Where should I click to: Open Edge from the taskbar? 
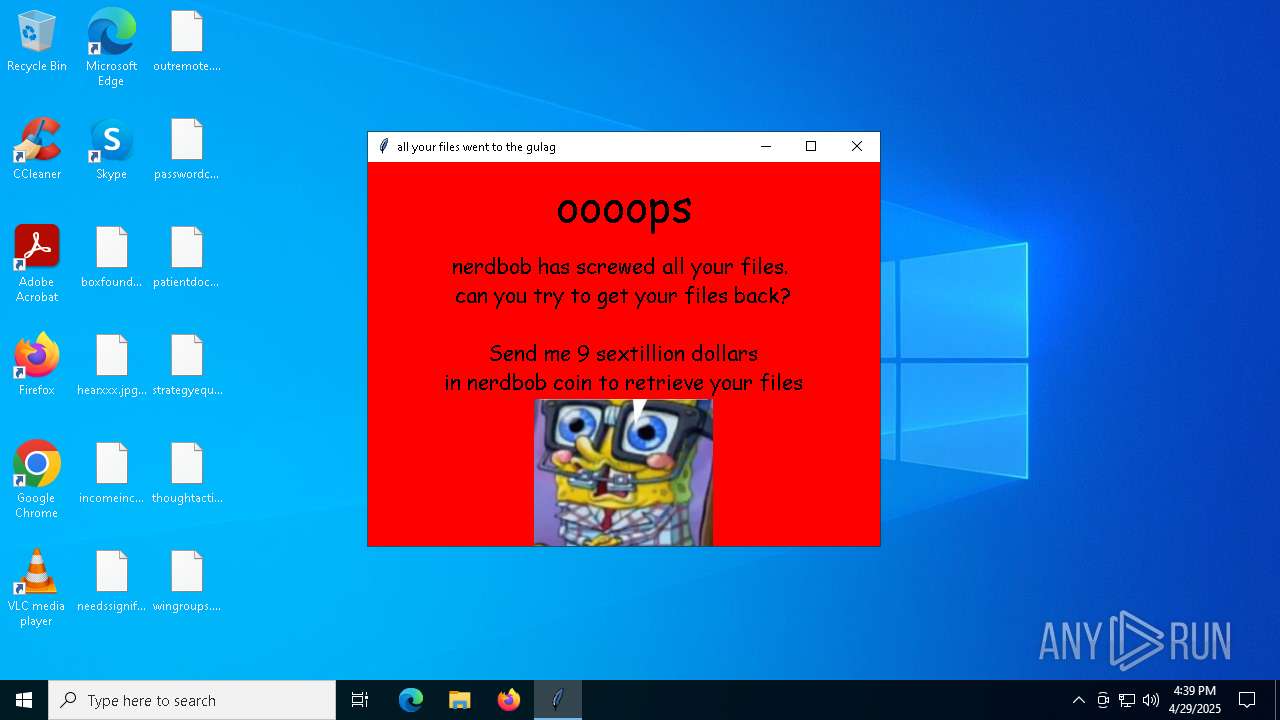point(411,700)
